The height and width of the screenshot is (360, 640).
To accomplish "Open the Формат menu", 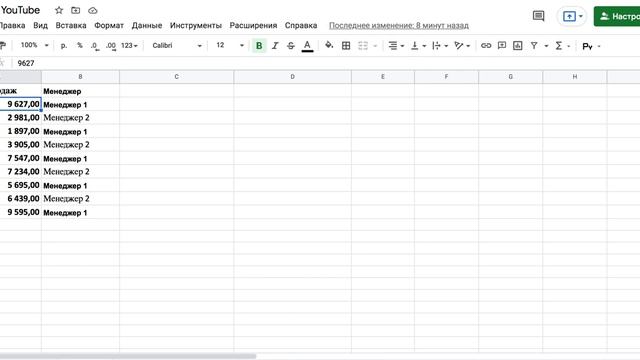I will pyautogui.click(x=109, y=25).
